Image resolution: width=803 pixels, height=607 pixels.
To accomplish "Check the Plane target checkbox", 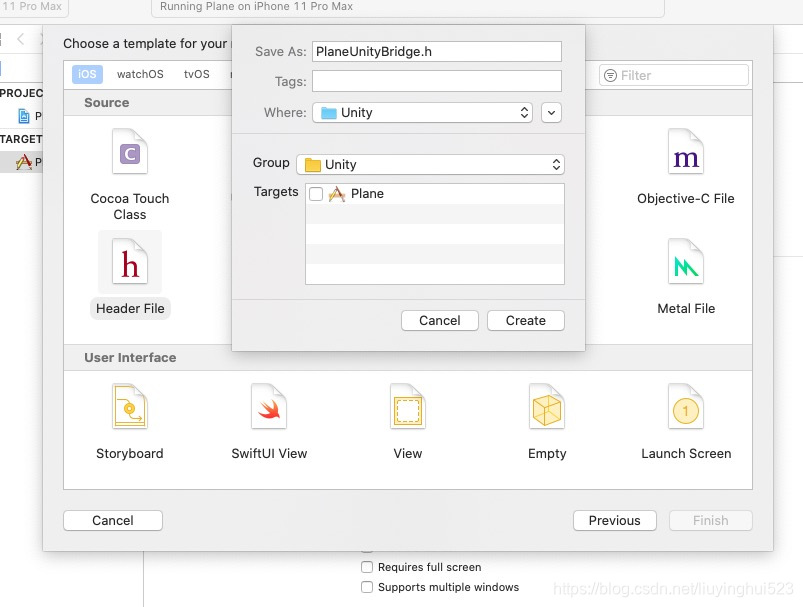I will [316, 194].
